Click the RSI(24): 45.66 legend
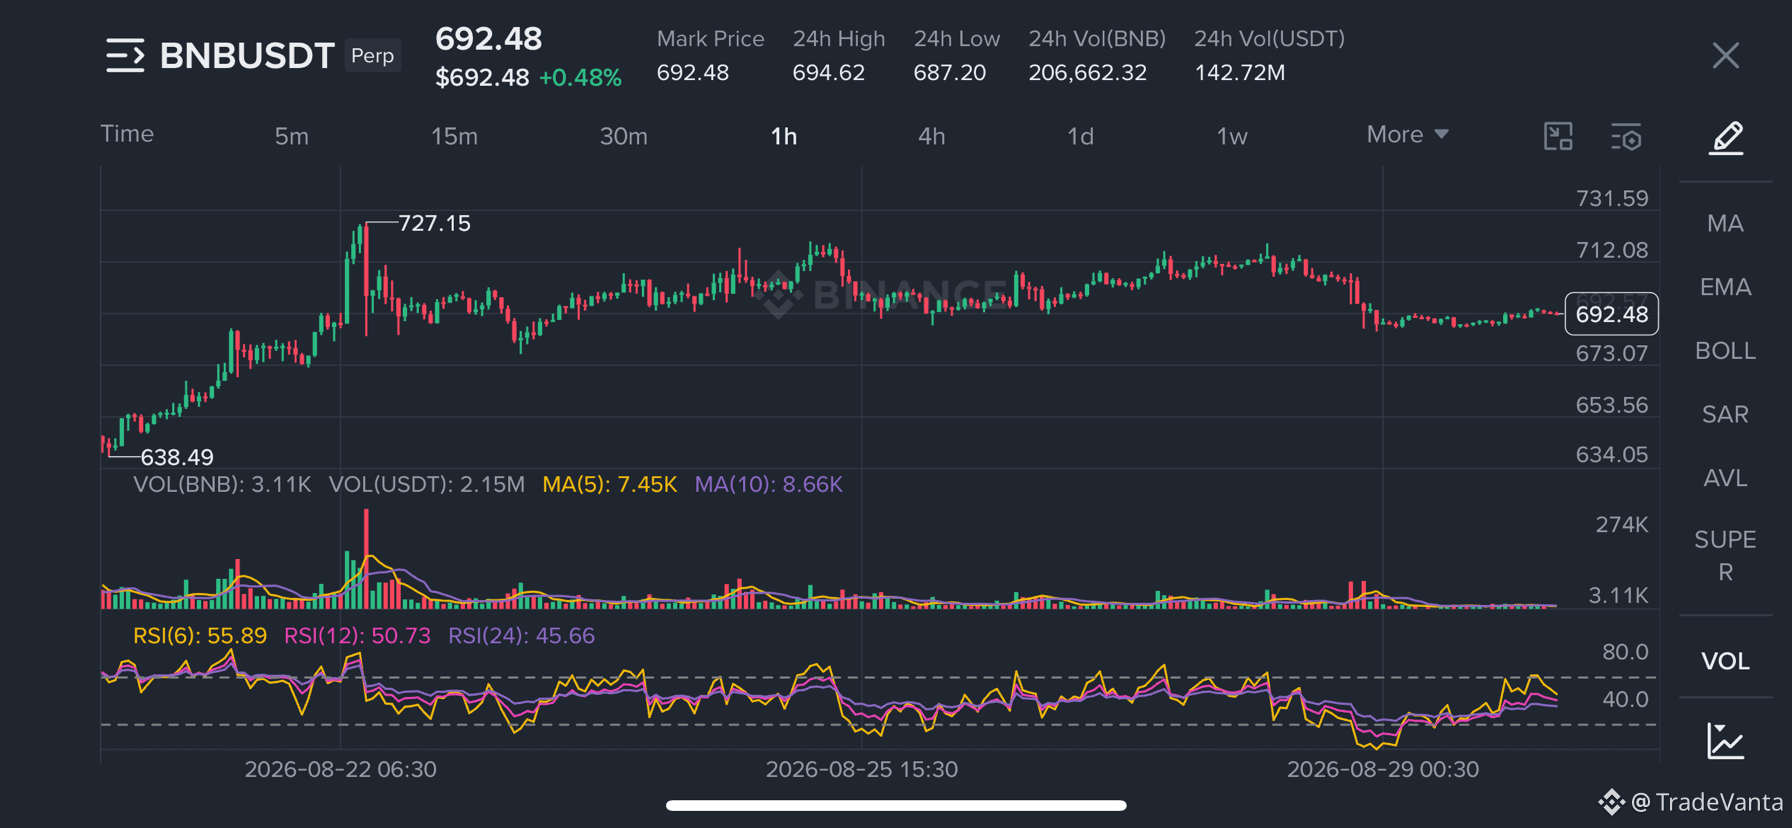Viewport: 1792px width, 828px height. [x=521, y=636]
